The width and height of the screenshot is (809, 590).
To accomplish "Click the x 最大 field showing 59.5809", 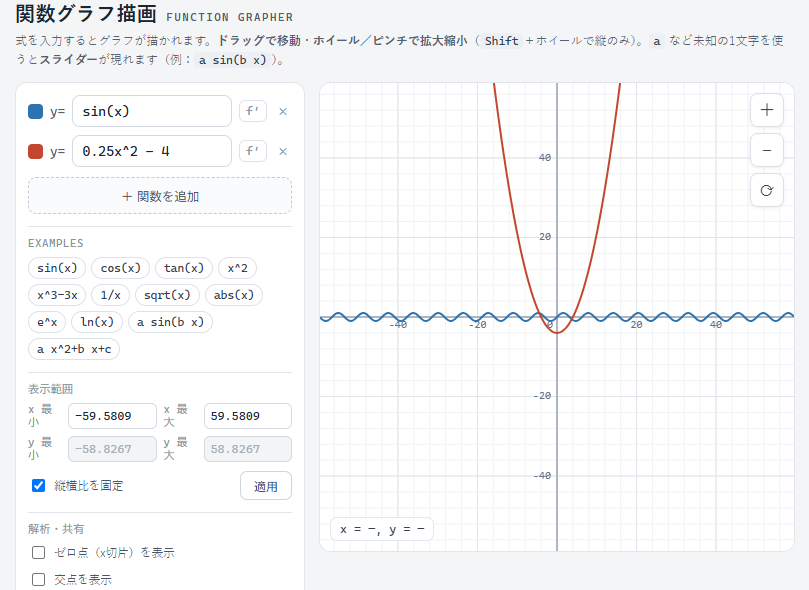I will pos(248,416).
